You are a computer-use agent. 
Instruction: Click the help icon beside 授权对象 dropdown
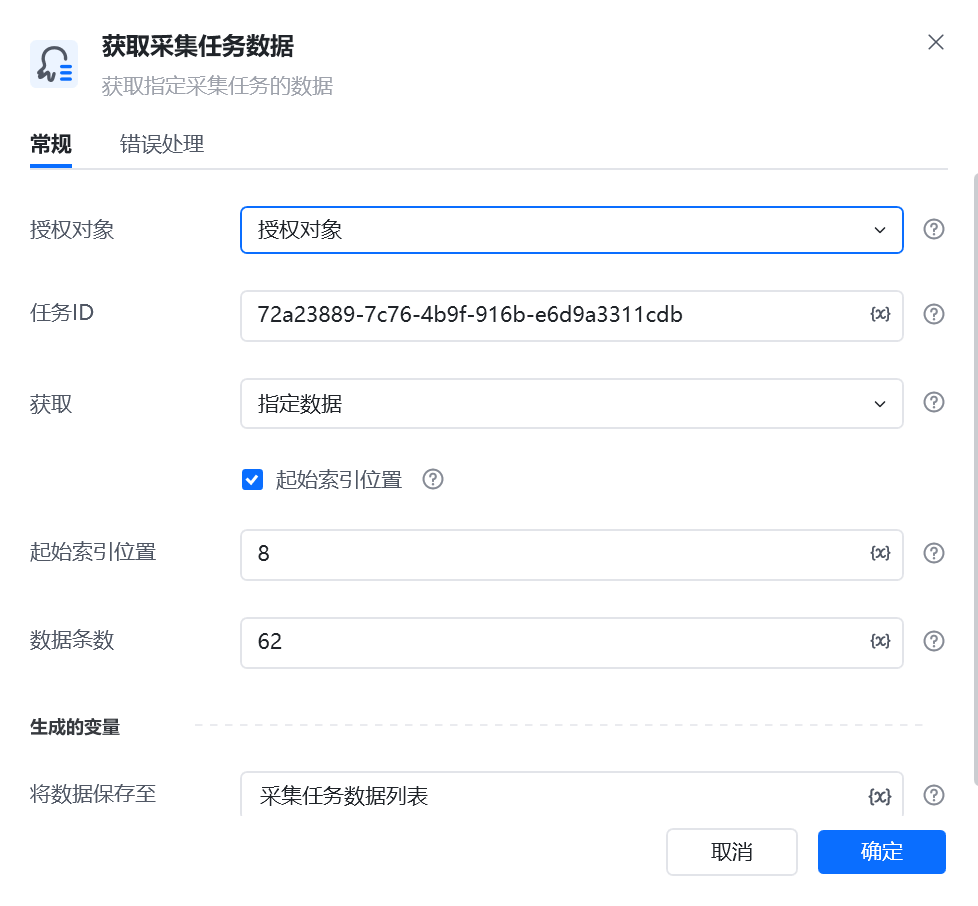point(933,229)
